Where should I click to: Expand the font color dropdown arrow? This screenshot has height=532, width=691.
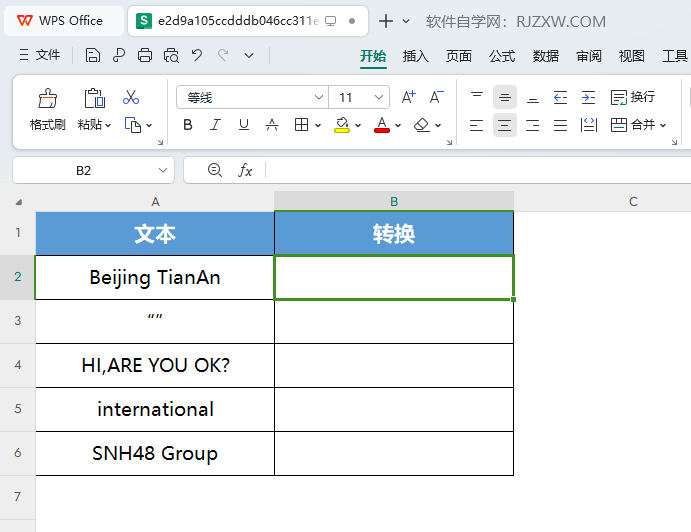point(398,126)
